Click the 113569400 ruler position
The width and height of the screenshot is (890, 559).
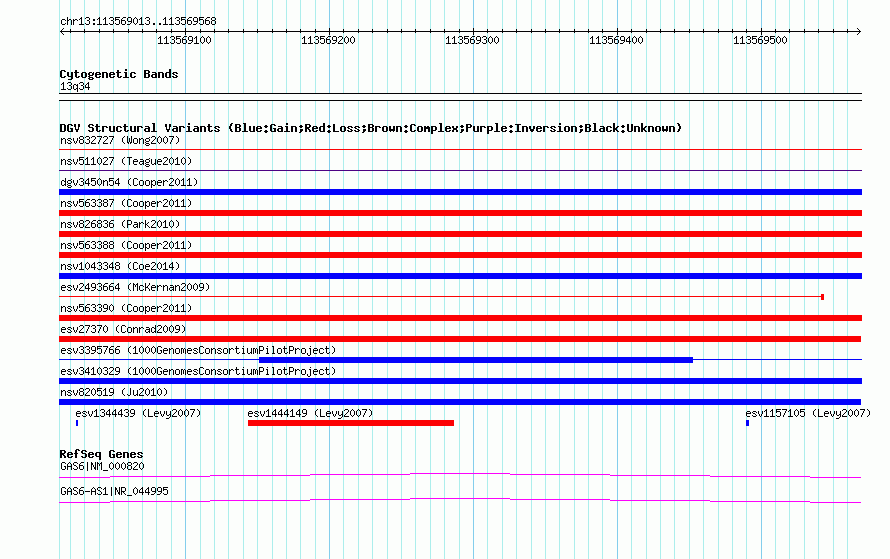(616, 40)
